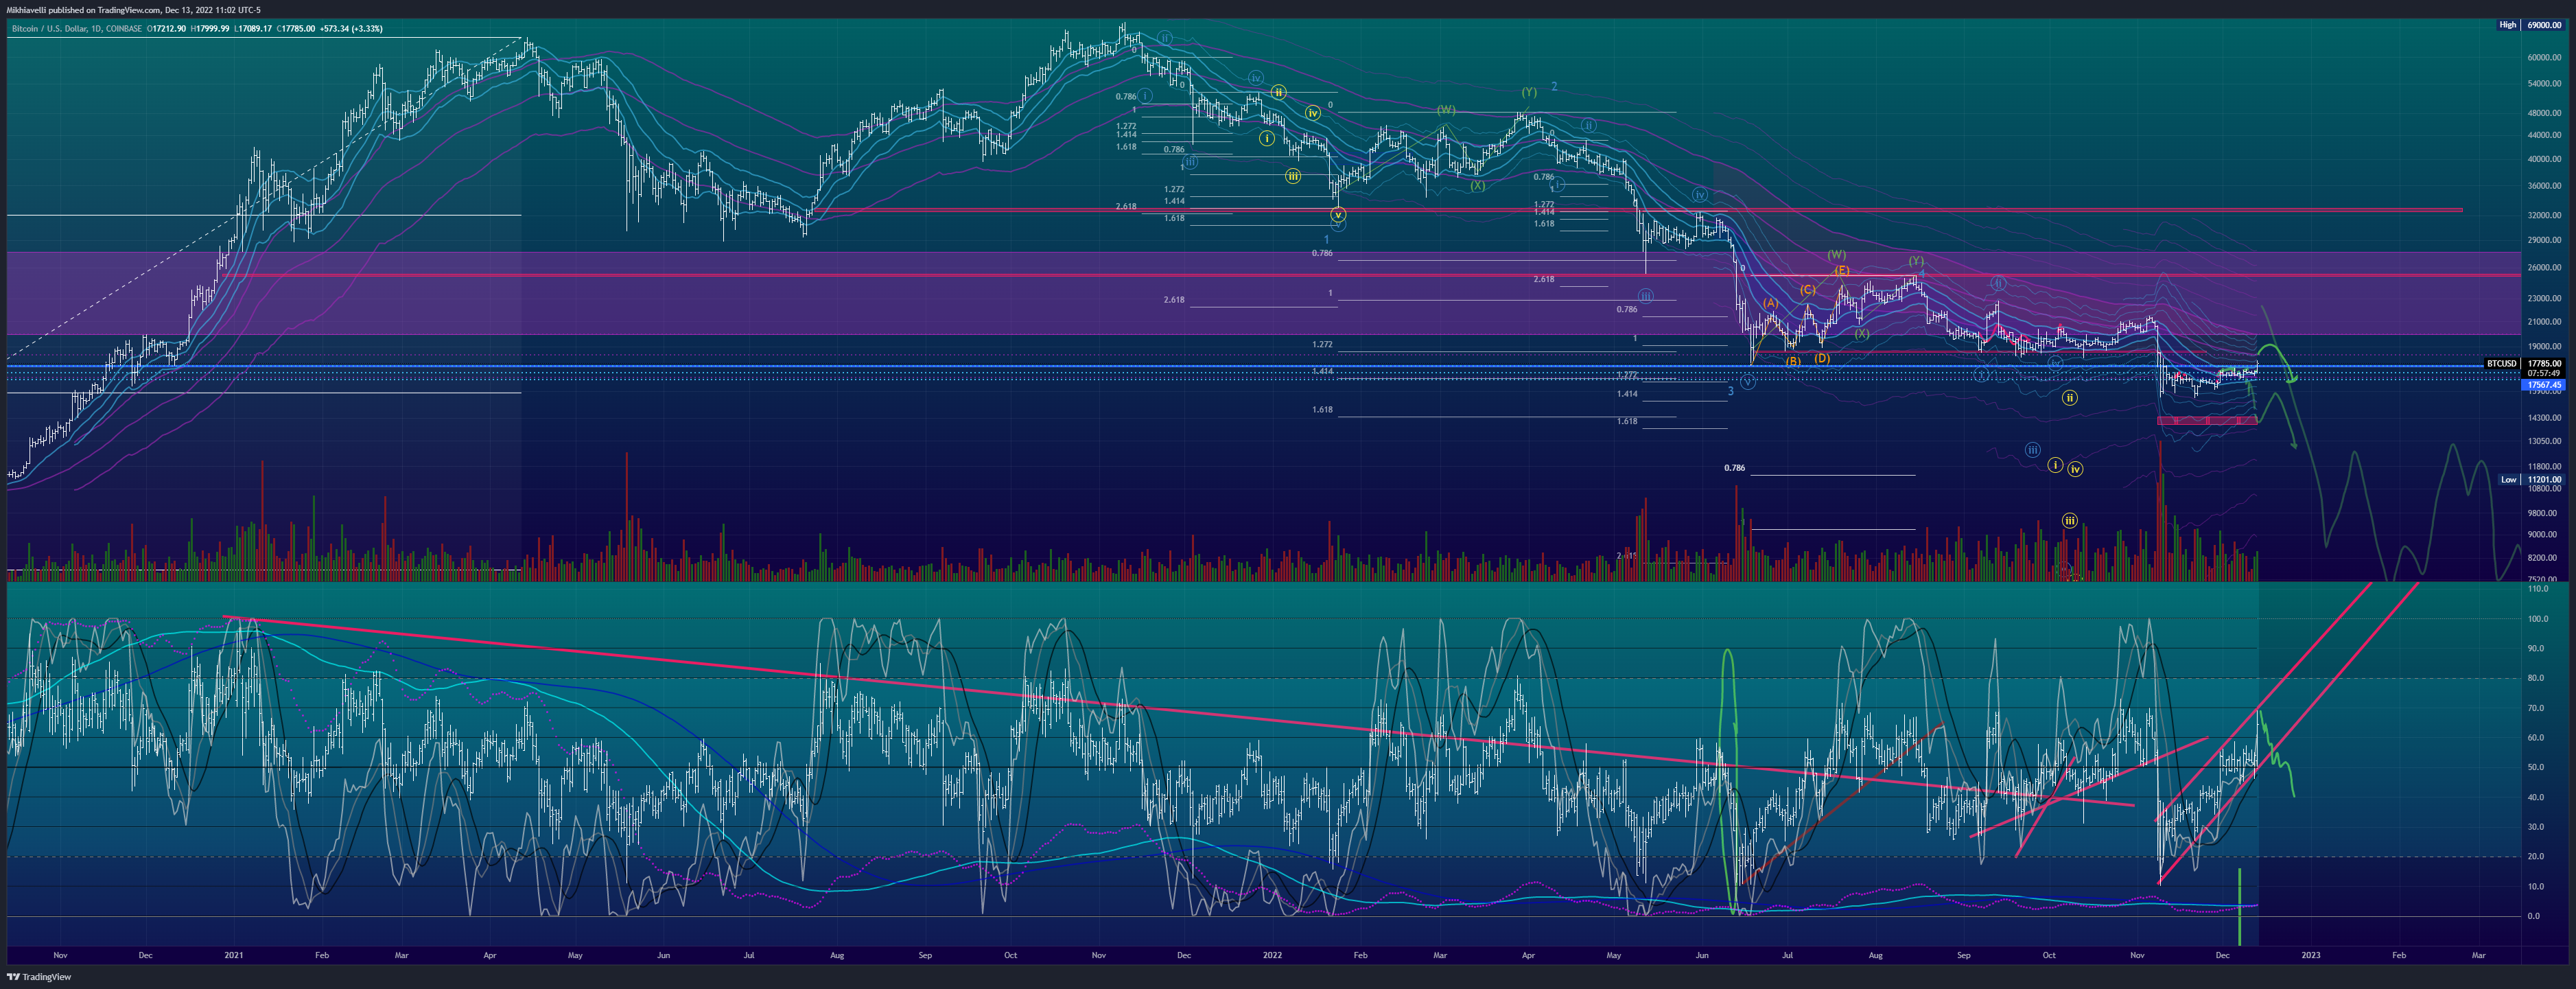
Task: Select the orange (B) wave label
Action: (x=1793, y=362)
